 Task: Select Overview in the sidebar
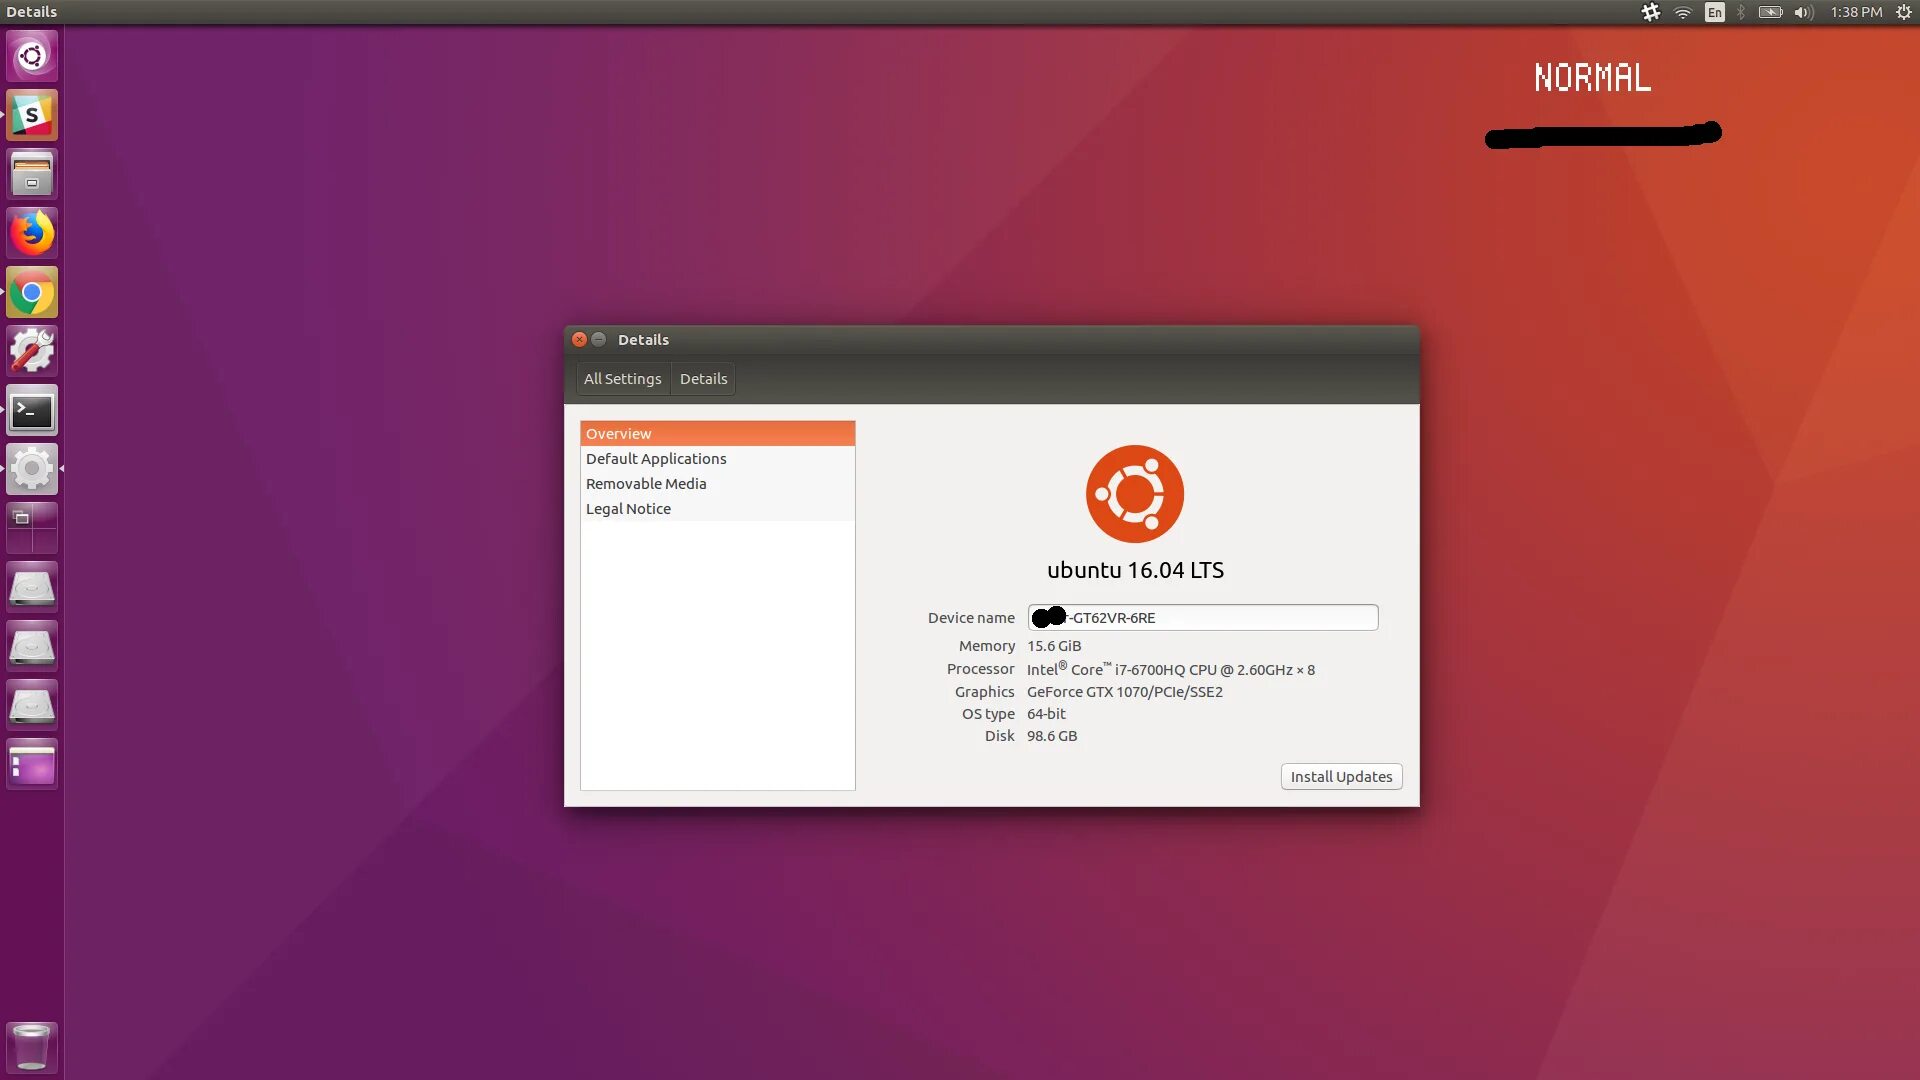717,433
